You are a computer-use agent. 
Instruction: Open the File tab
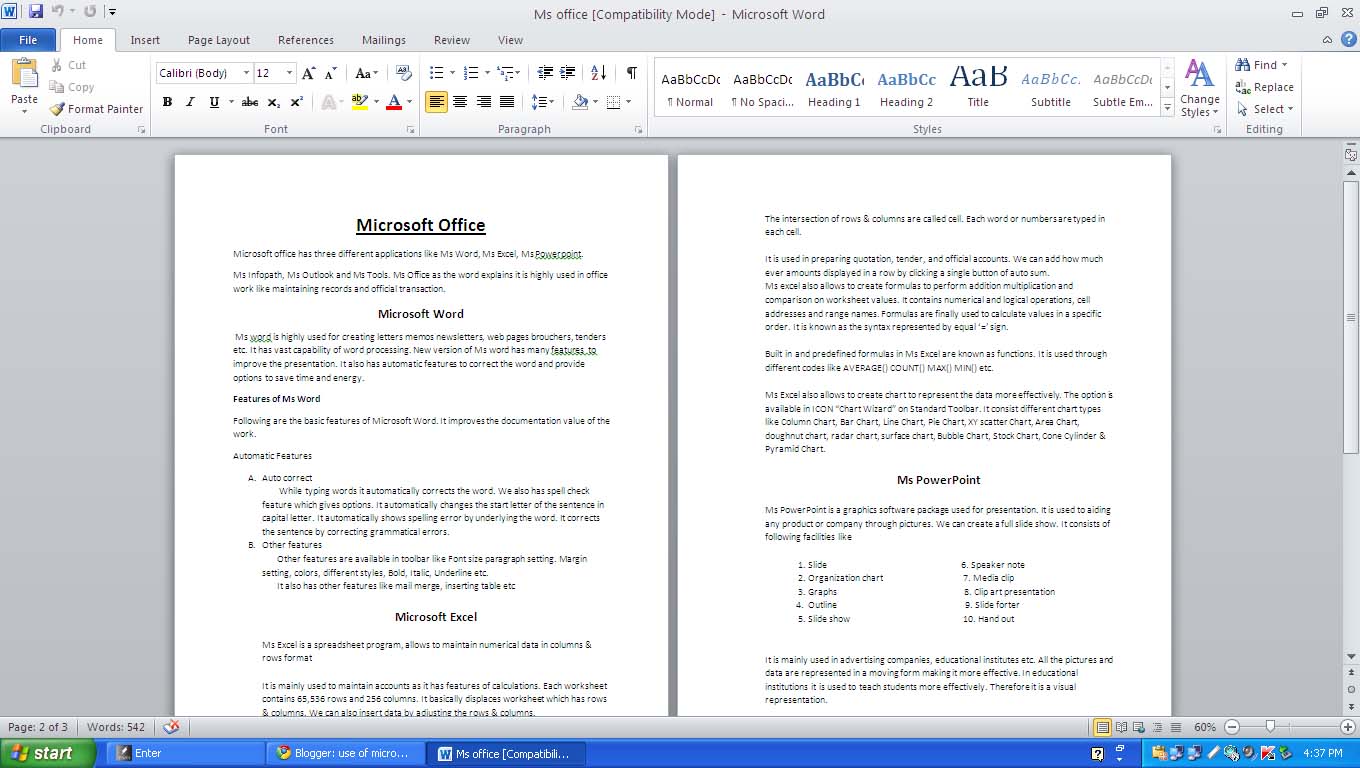pyautogui.click(x=28, y=40)
